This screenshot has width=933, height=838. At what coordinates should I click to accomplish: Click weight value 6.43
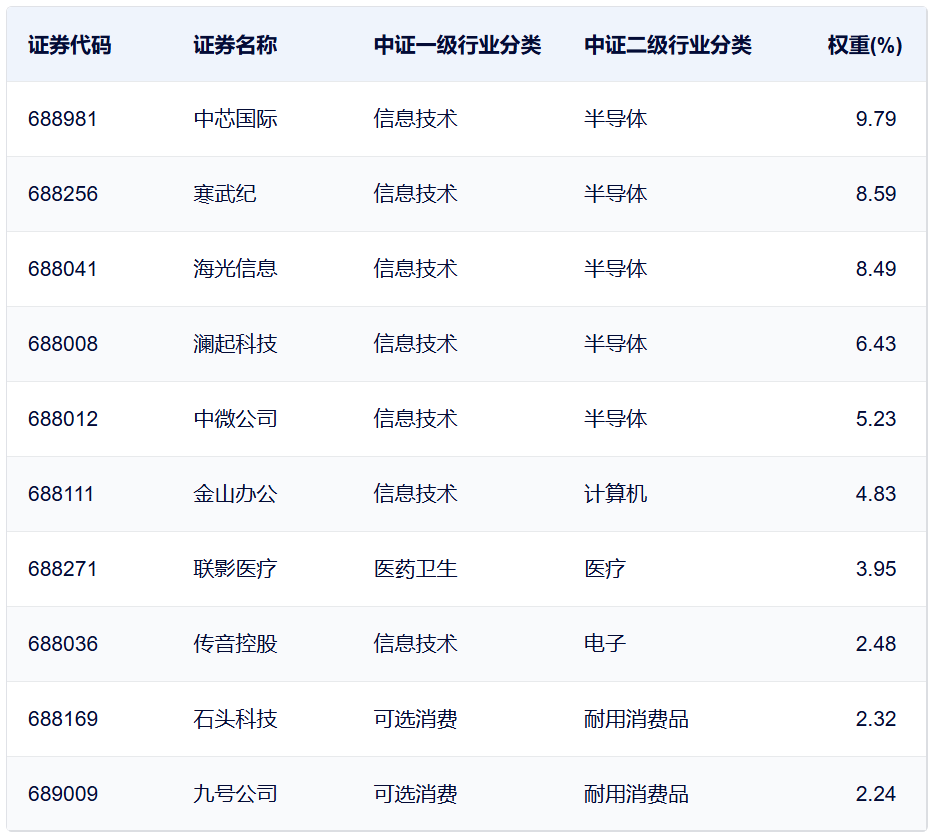(876, 344)
